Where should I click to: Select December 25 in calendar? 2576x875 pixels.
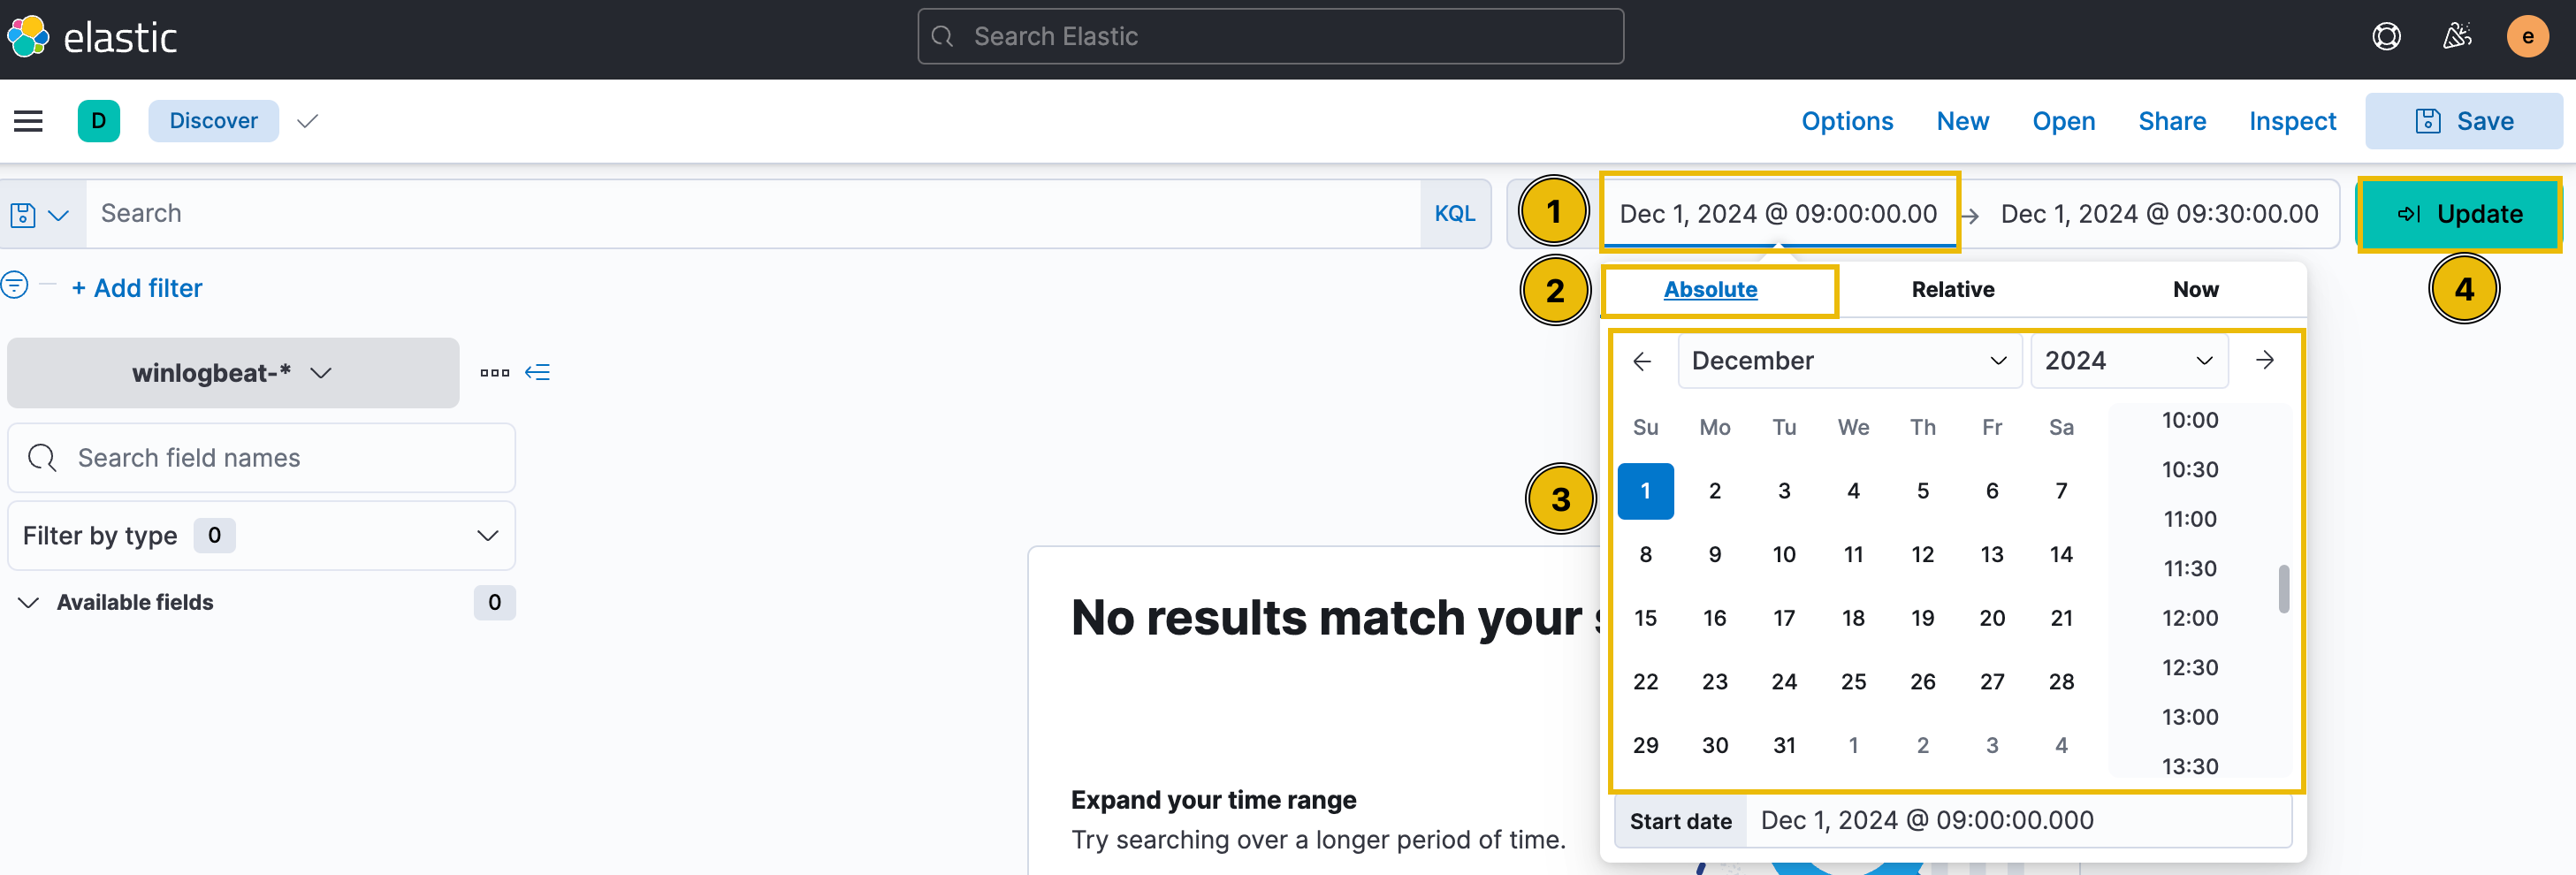coord(1853,682)
